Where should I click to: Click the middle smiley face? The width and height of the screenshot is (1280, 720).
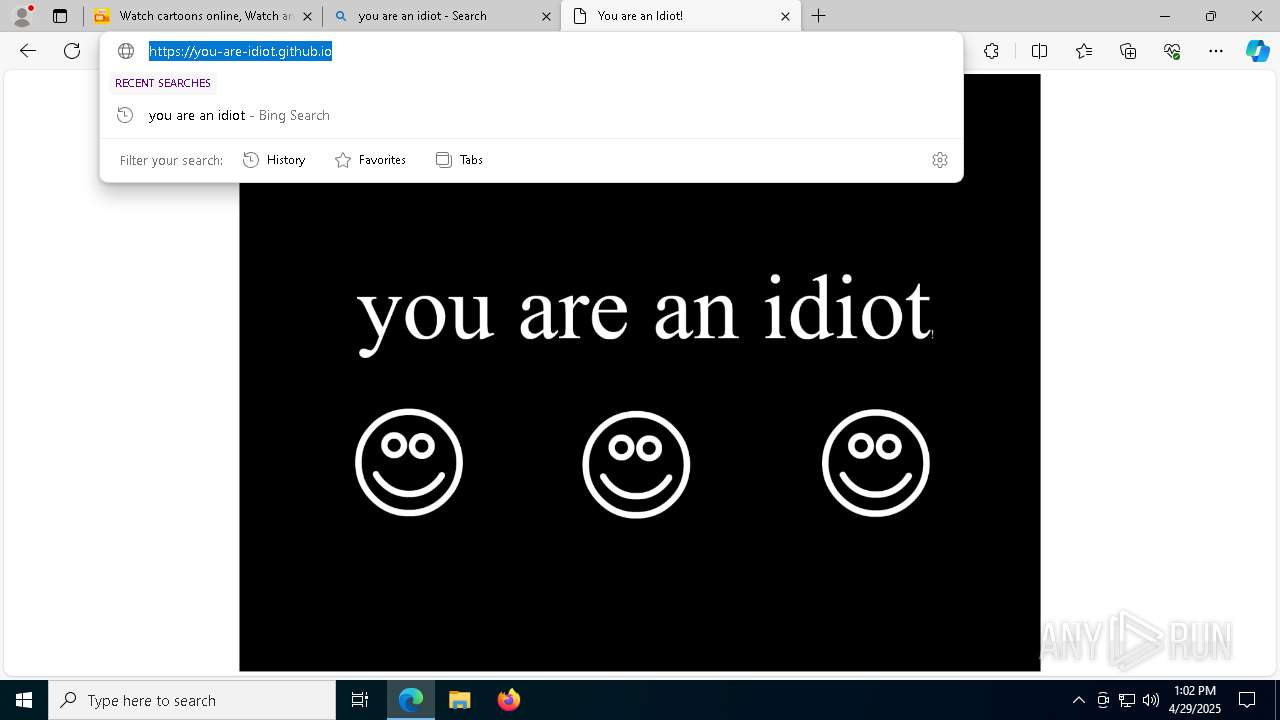636,464
